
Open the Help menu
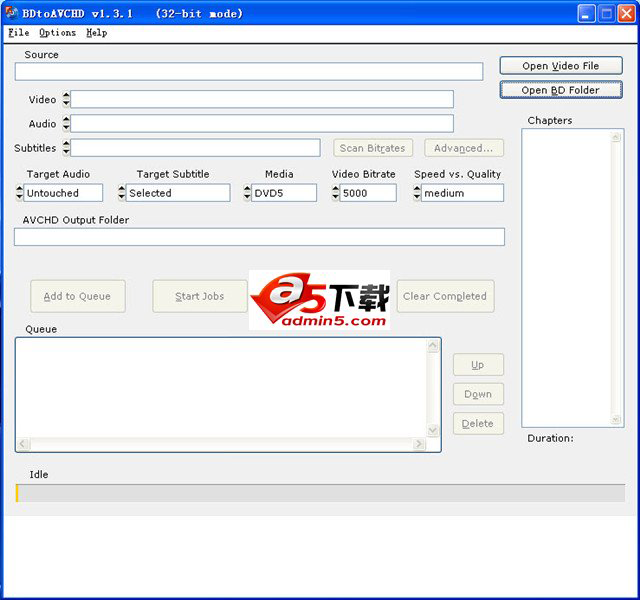[97, 33]
